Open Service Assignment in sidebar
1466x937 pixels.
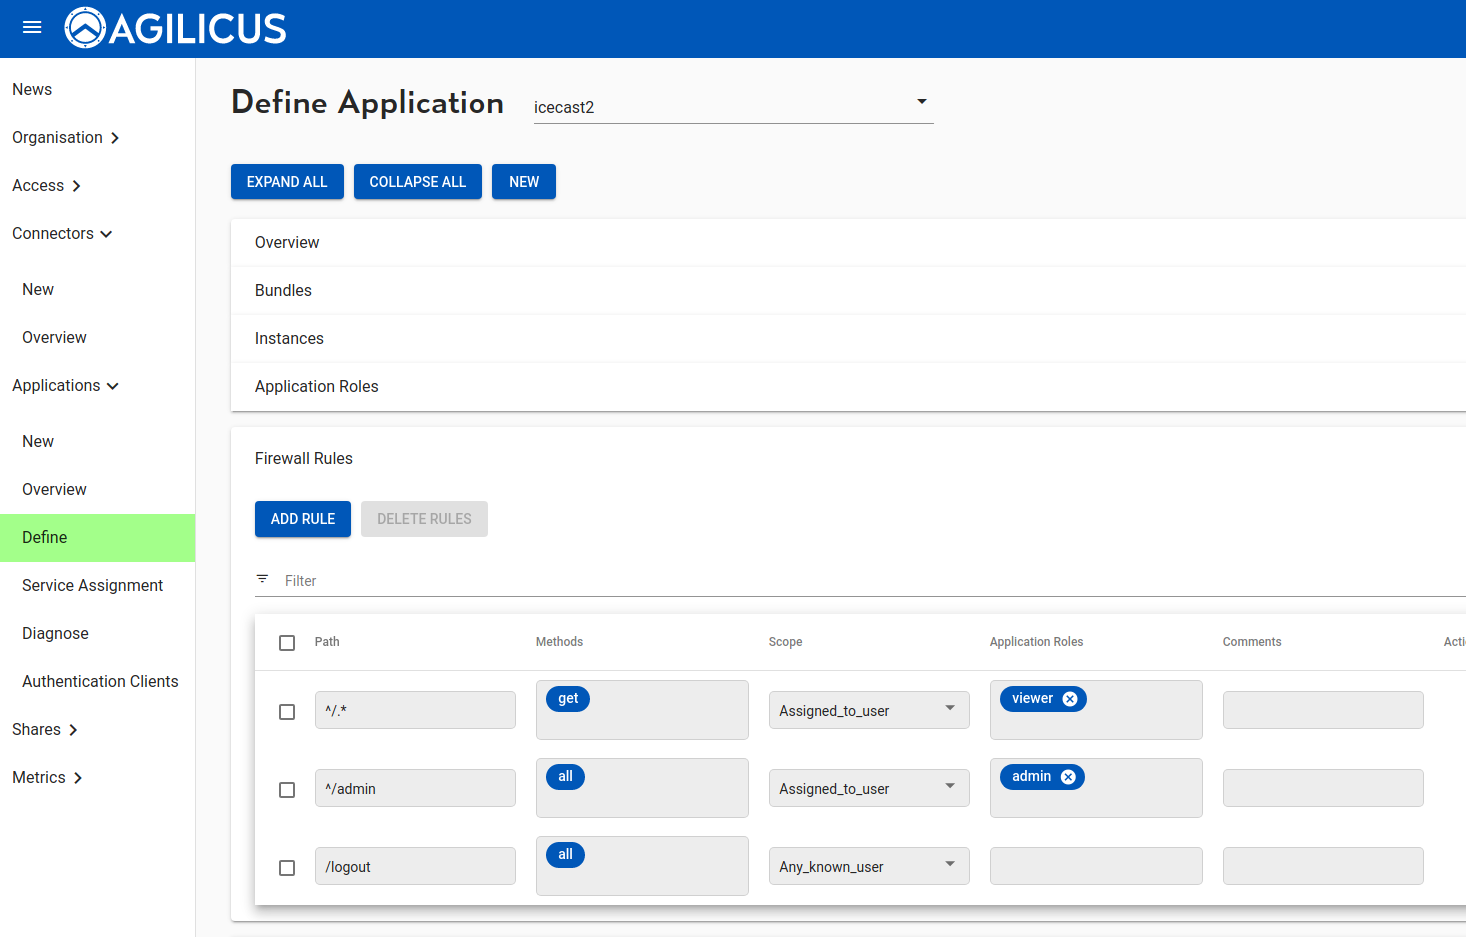(92, 586)
